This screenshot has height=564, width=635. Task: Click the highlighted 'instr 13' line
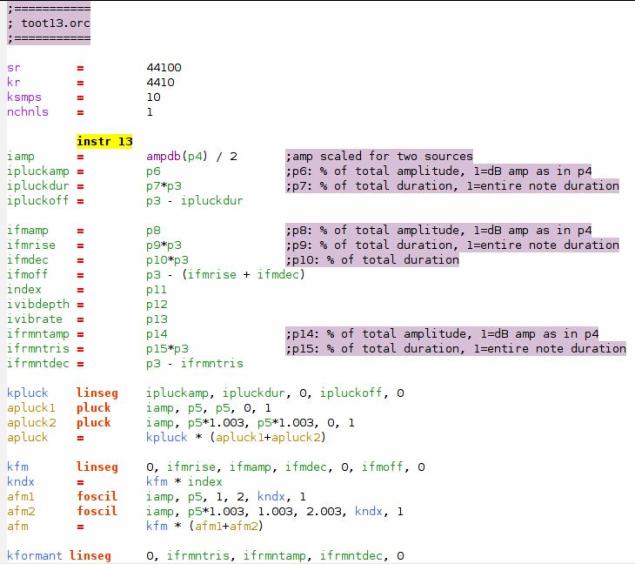tap(104, 141)
